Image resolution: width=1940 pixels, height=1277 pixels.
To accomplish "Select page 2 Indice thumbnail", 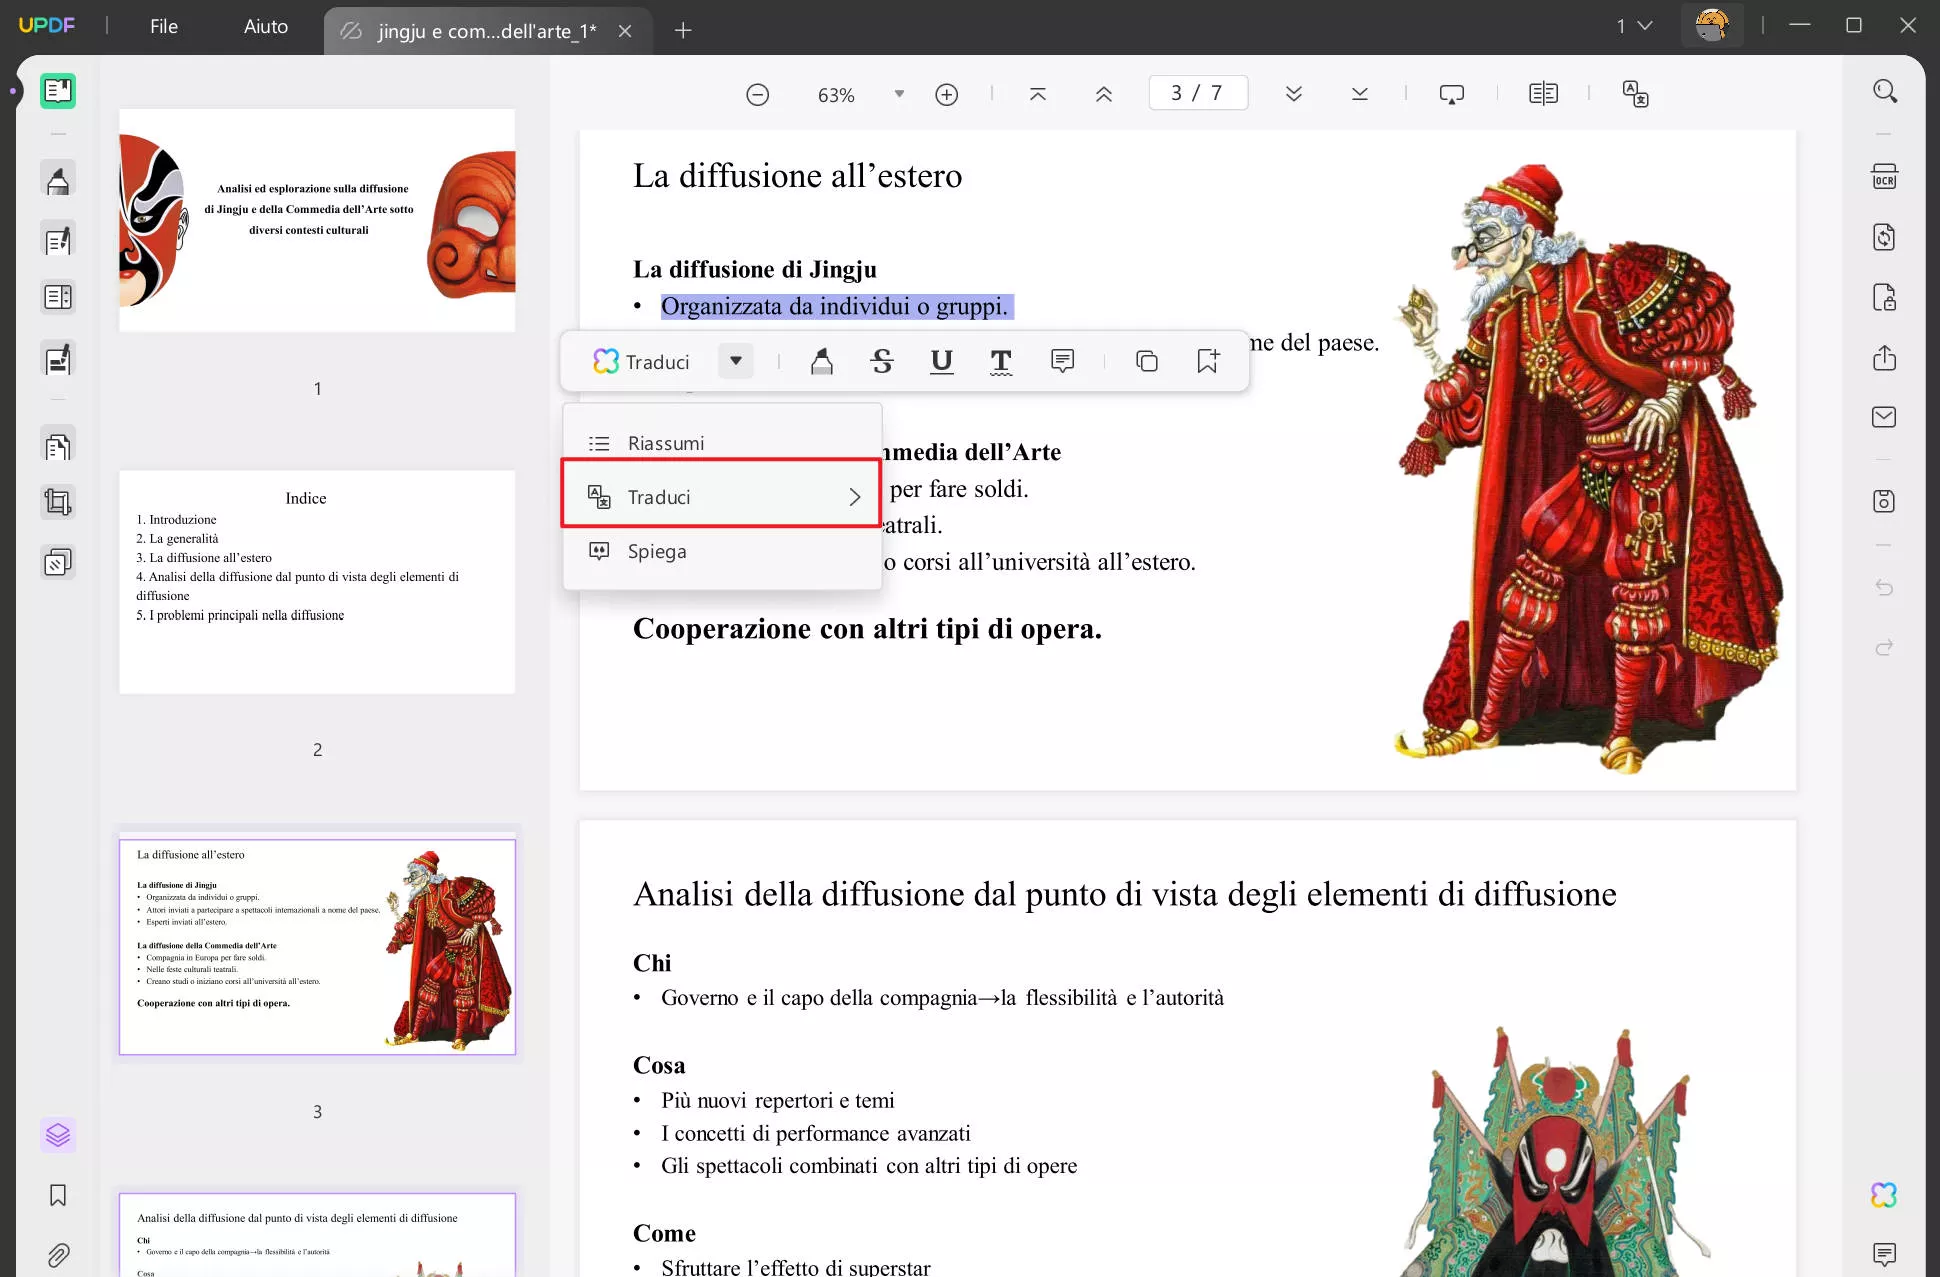I will point(317,582).
